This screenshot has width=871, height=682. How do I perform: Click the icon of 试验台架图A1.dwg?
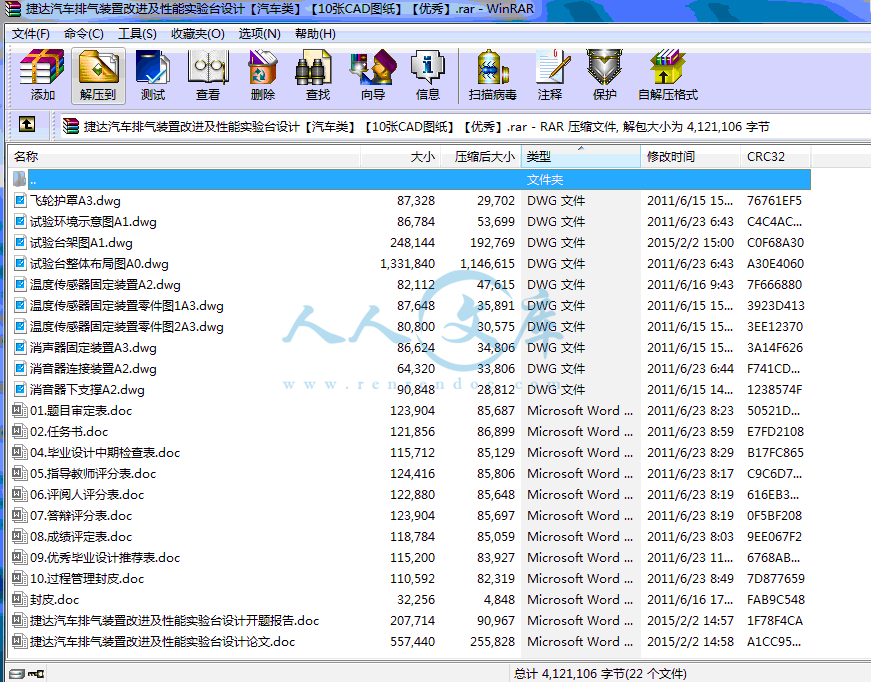(x=20, y=243)
